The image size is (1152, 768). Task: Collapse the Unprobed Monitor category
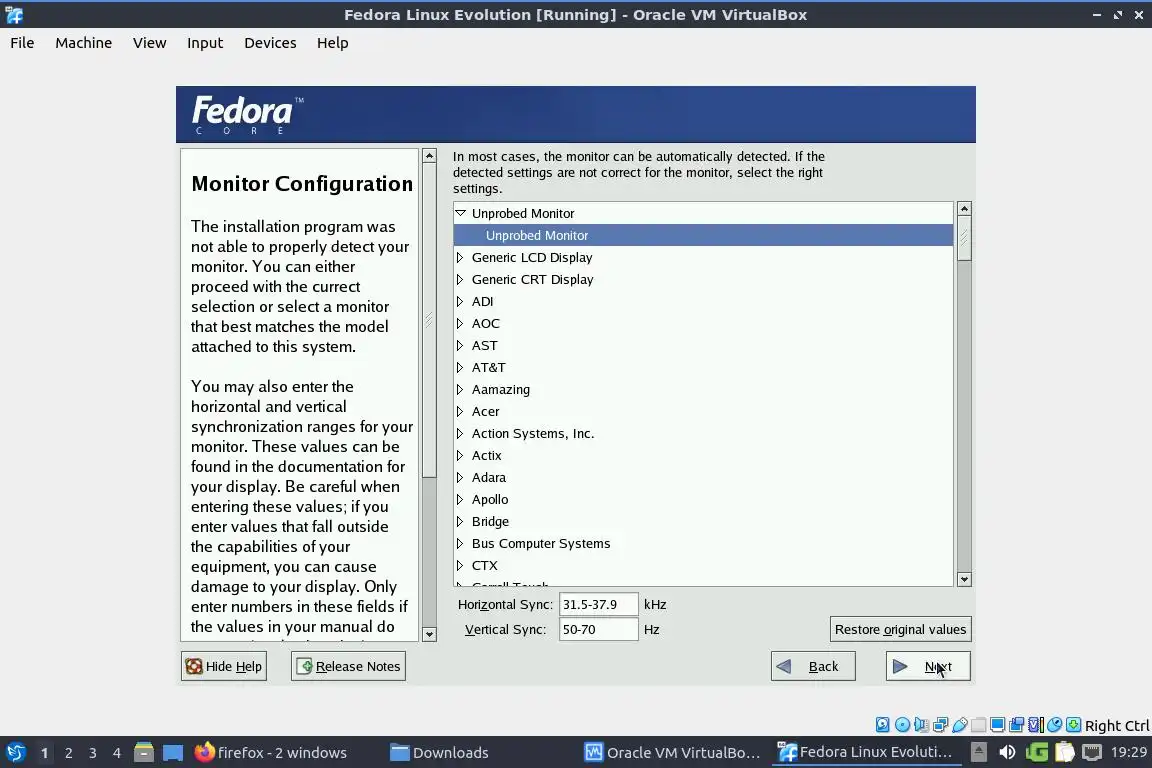[461, 213]
